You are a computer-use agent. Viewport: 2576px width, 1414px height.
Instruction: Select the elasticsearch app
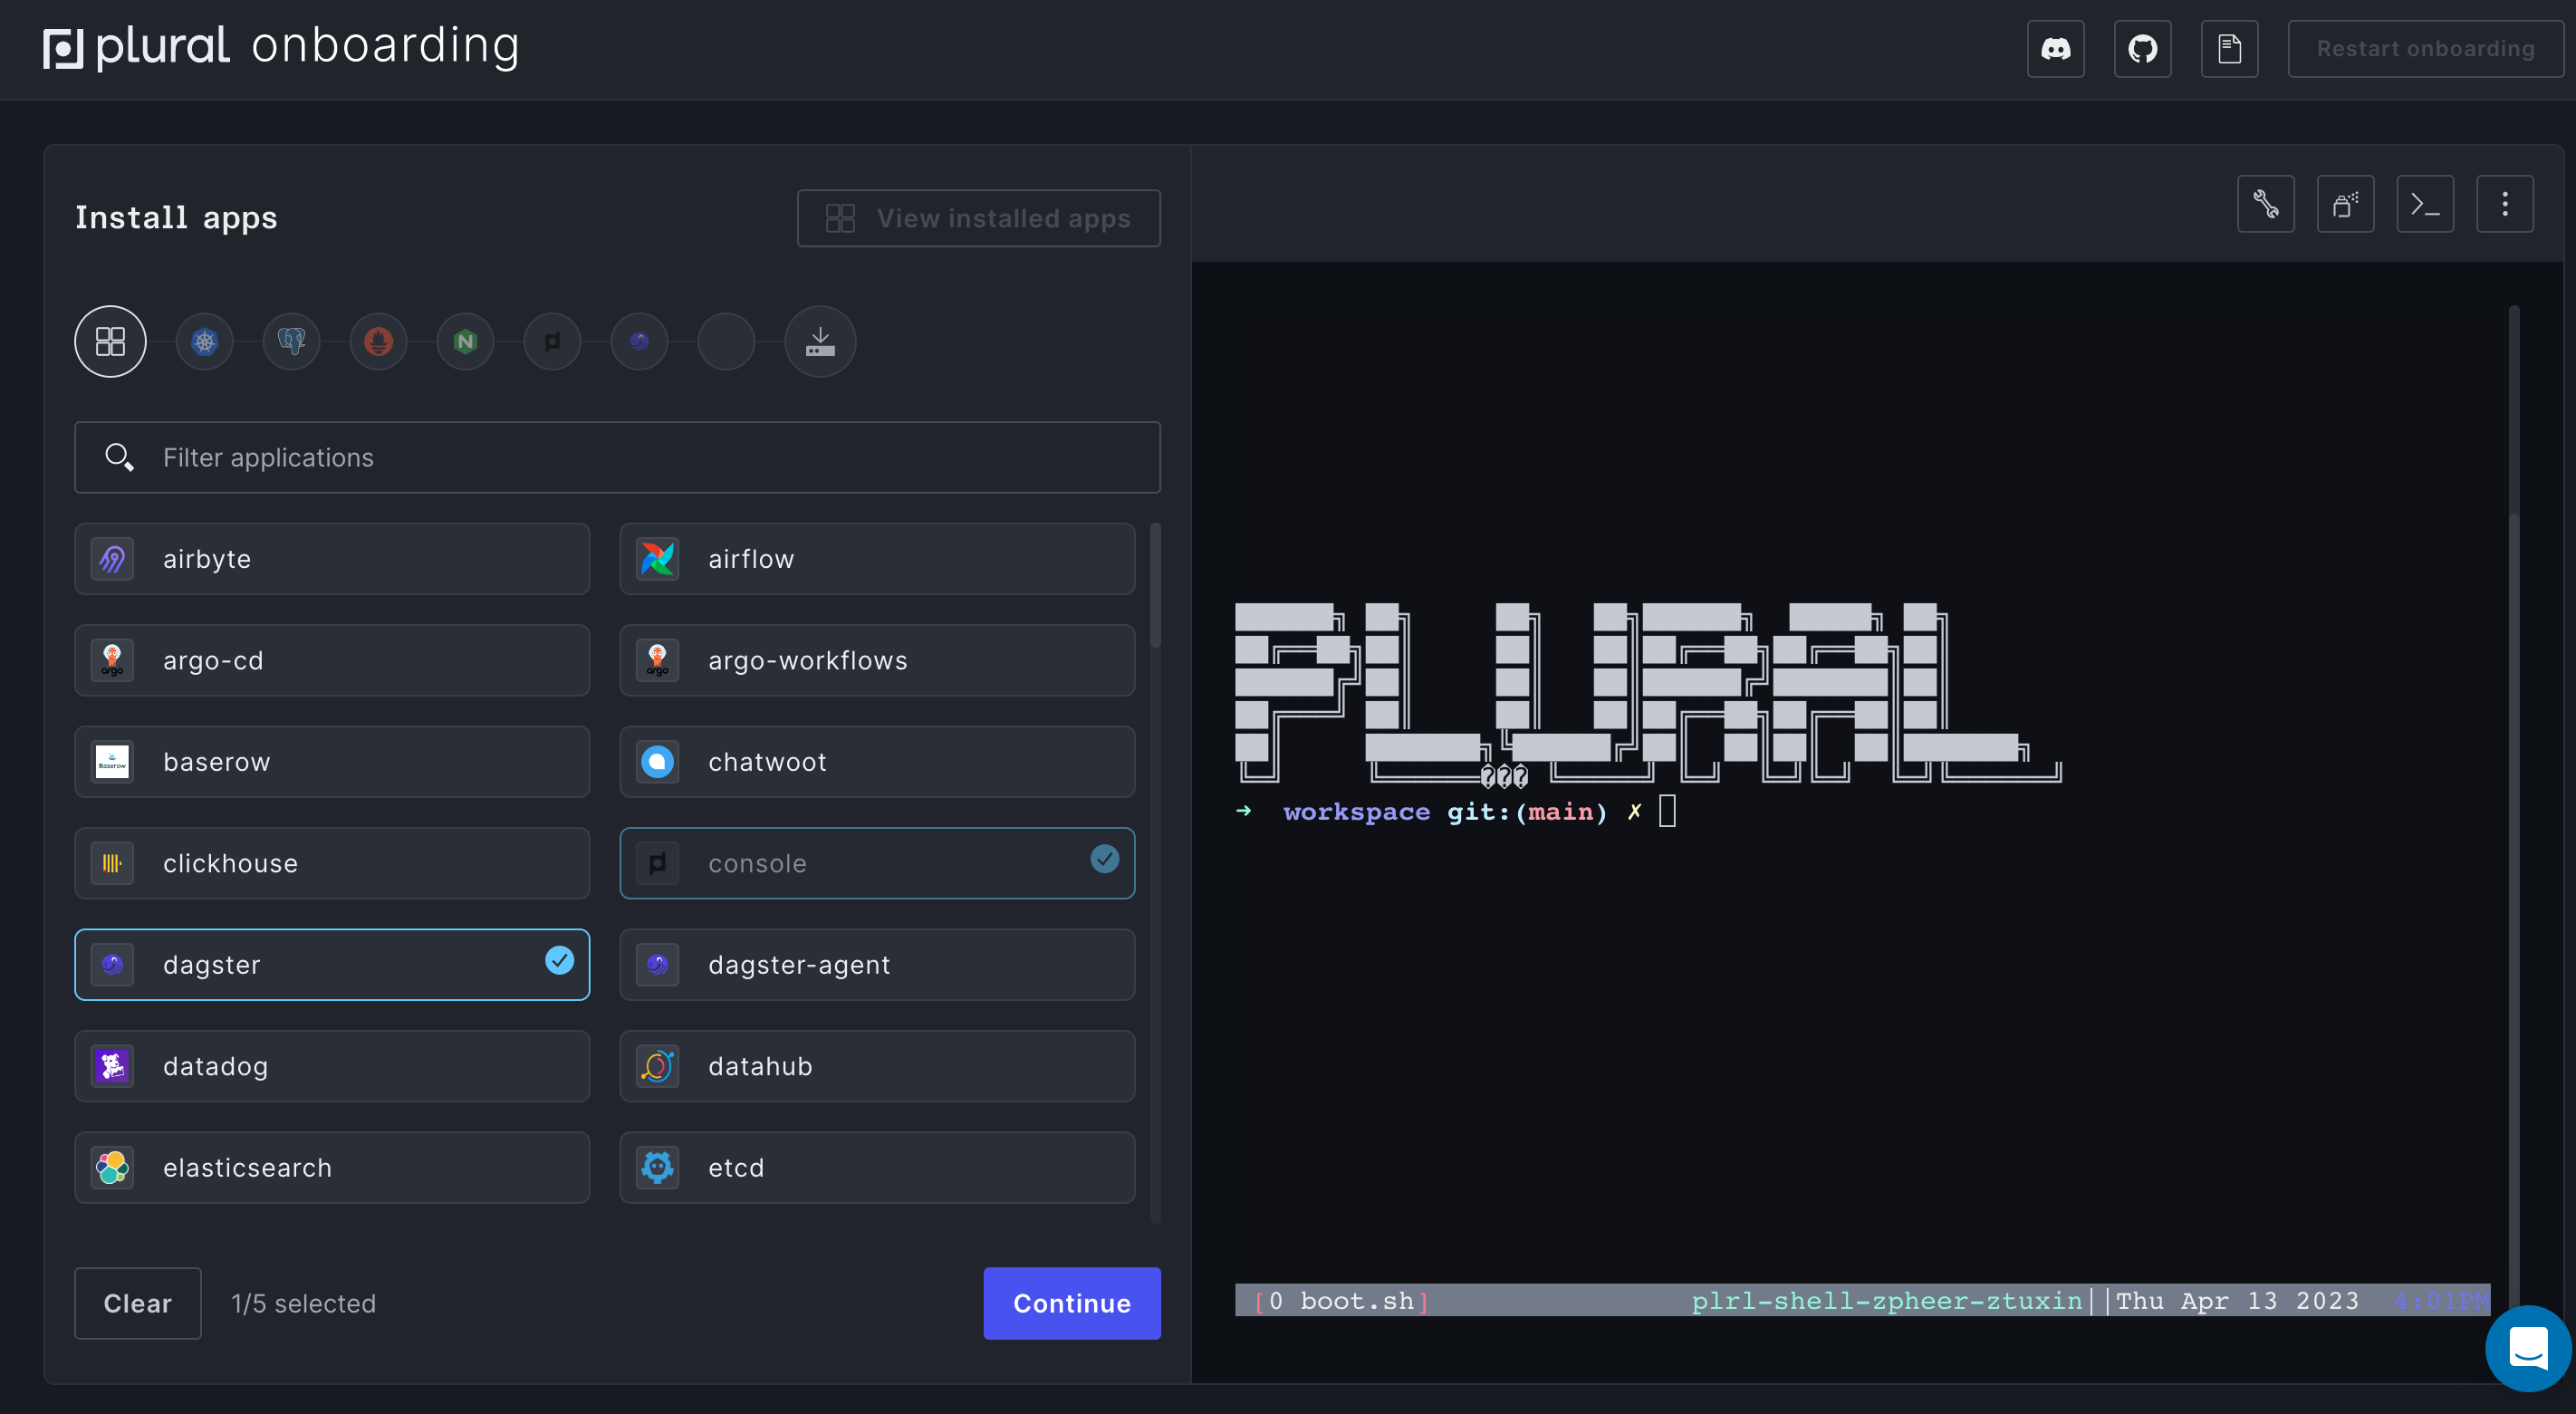pos(332,1167)
